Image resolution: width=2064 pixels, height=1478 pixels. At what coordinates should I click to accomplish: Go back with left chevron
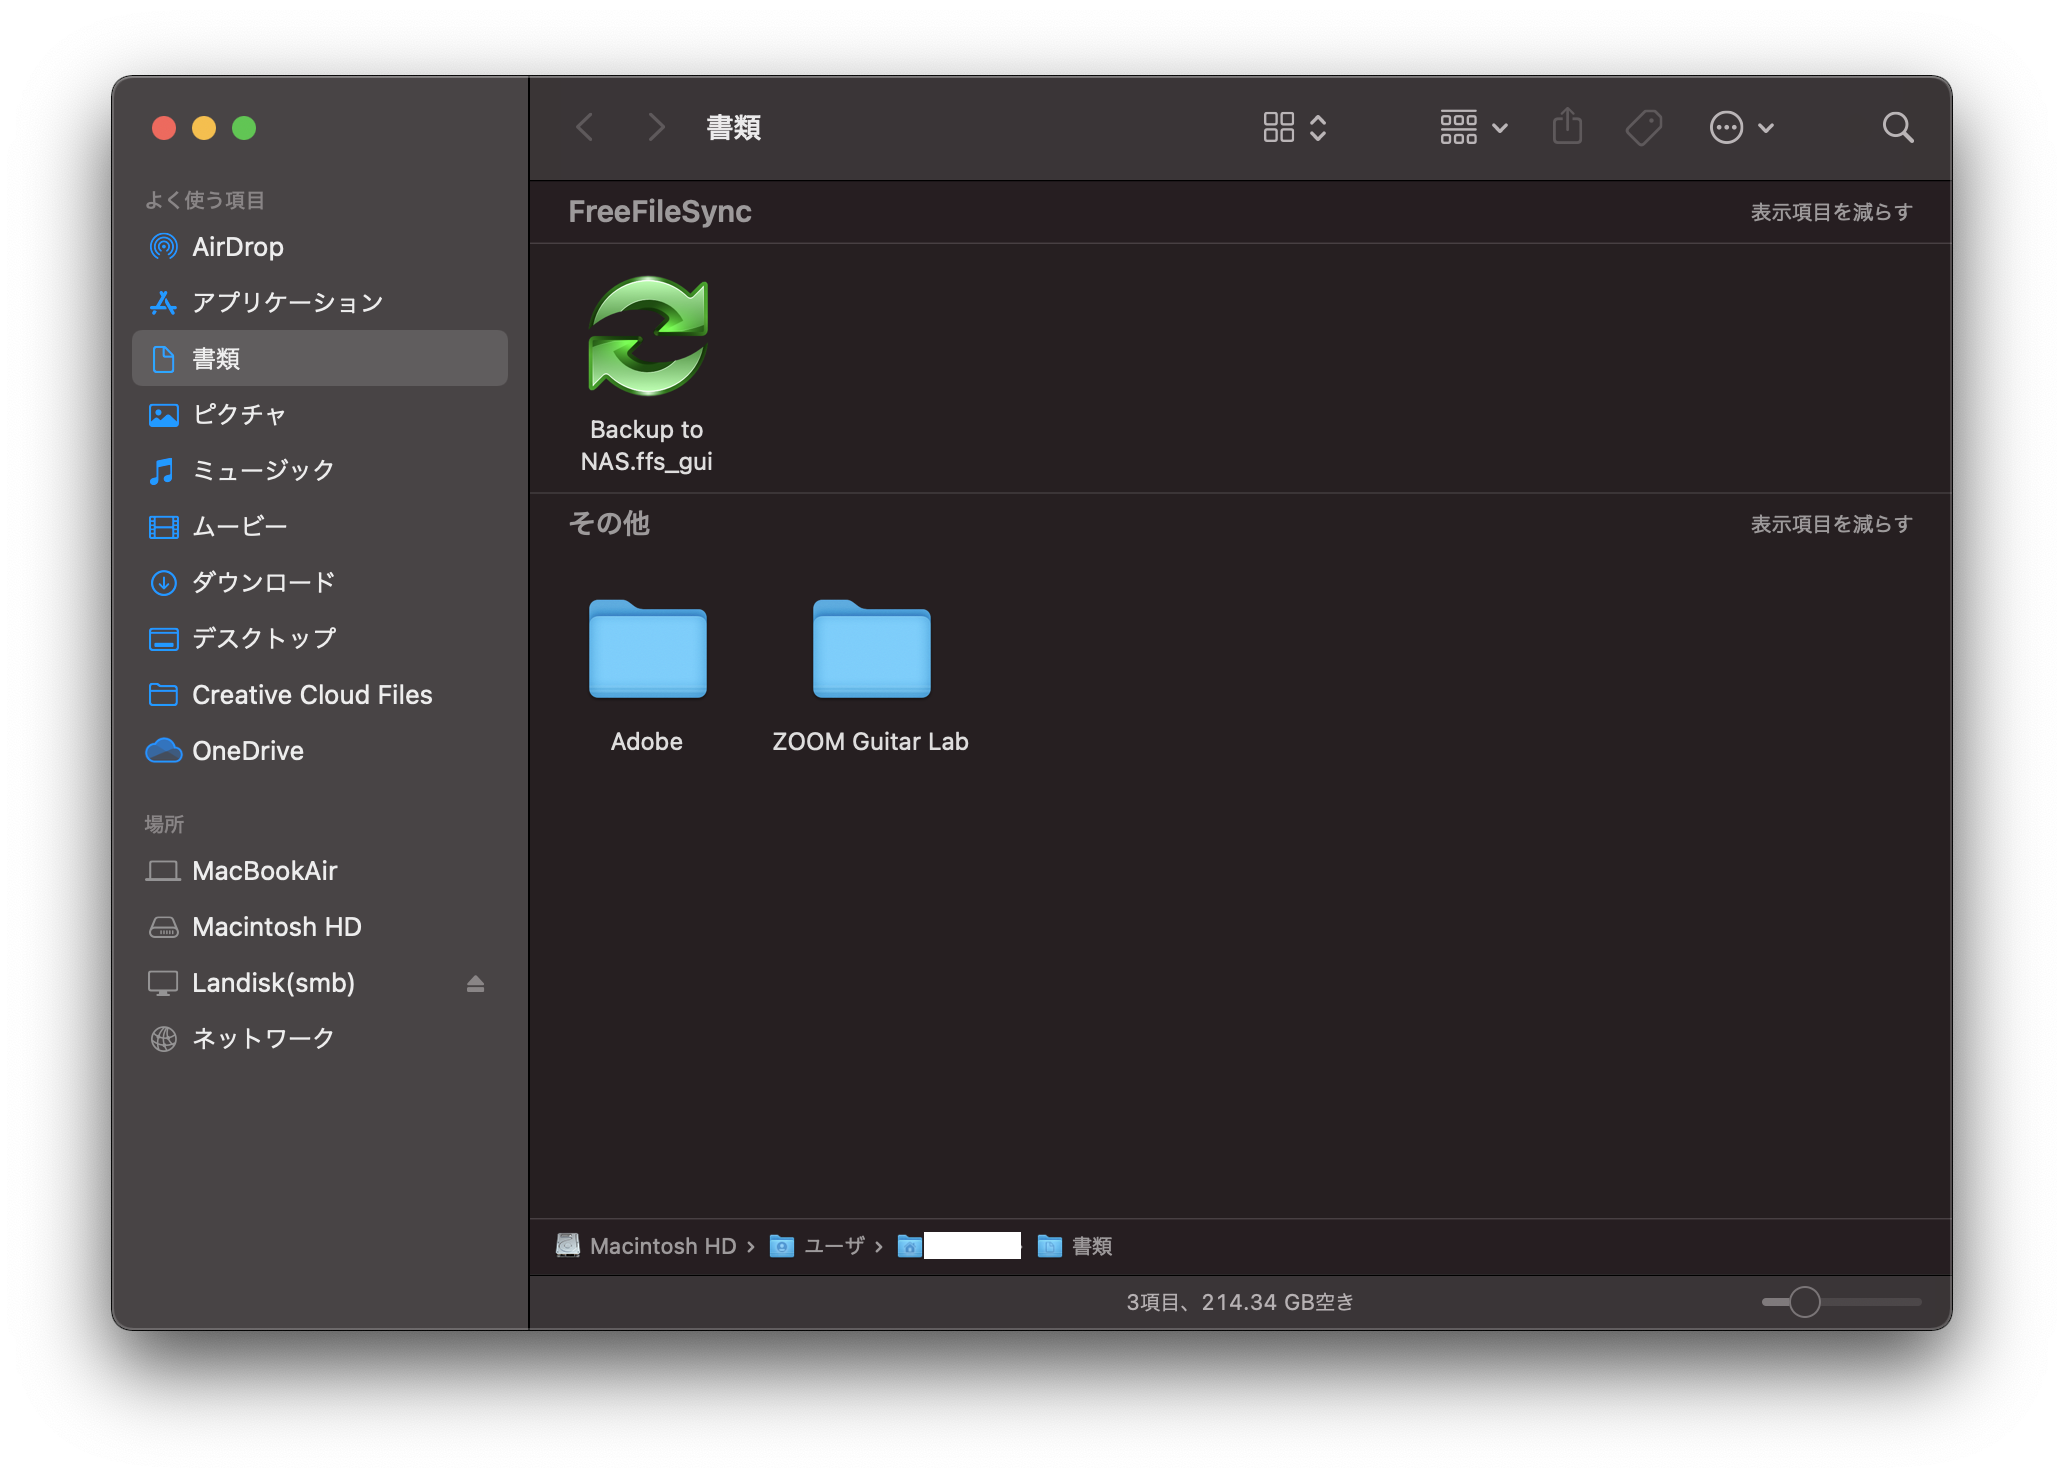click(x=586, y=127)
